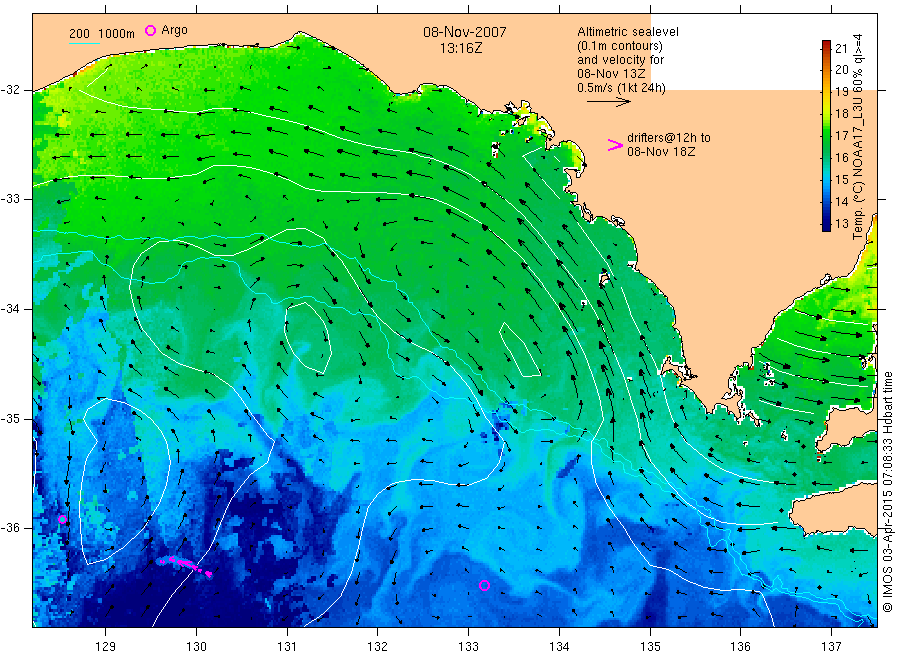Click the latitude axis label -36

click(x=10, y=527)
